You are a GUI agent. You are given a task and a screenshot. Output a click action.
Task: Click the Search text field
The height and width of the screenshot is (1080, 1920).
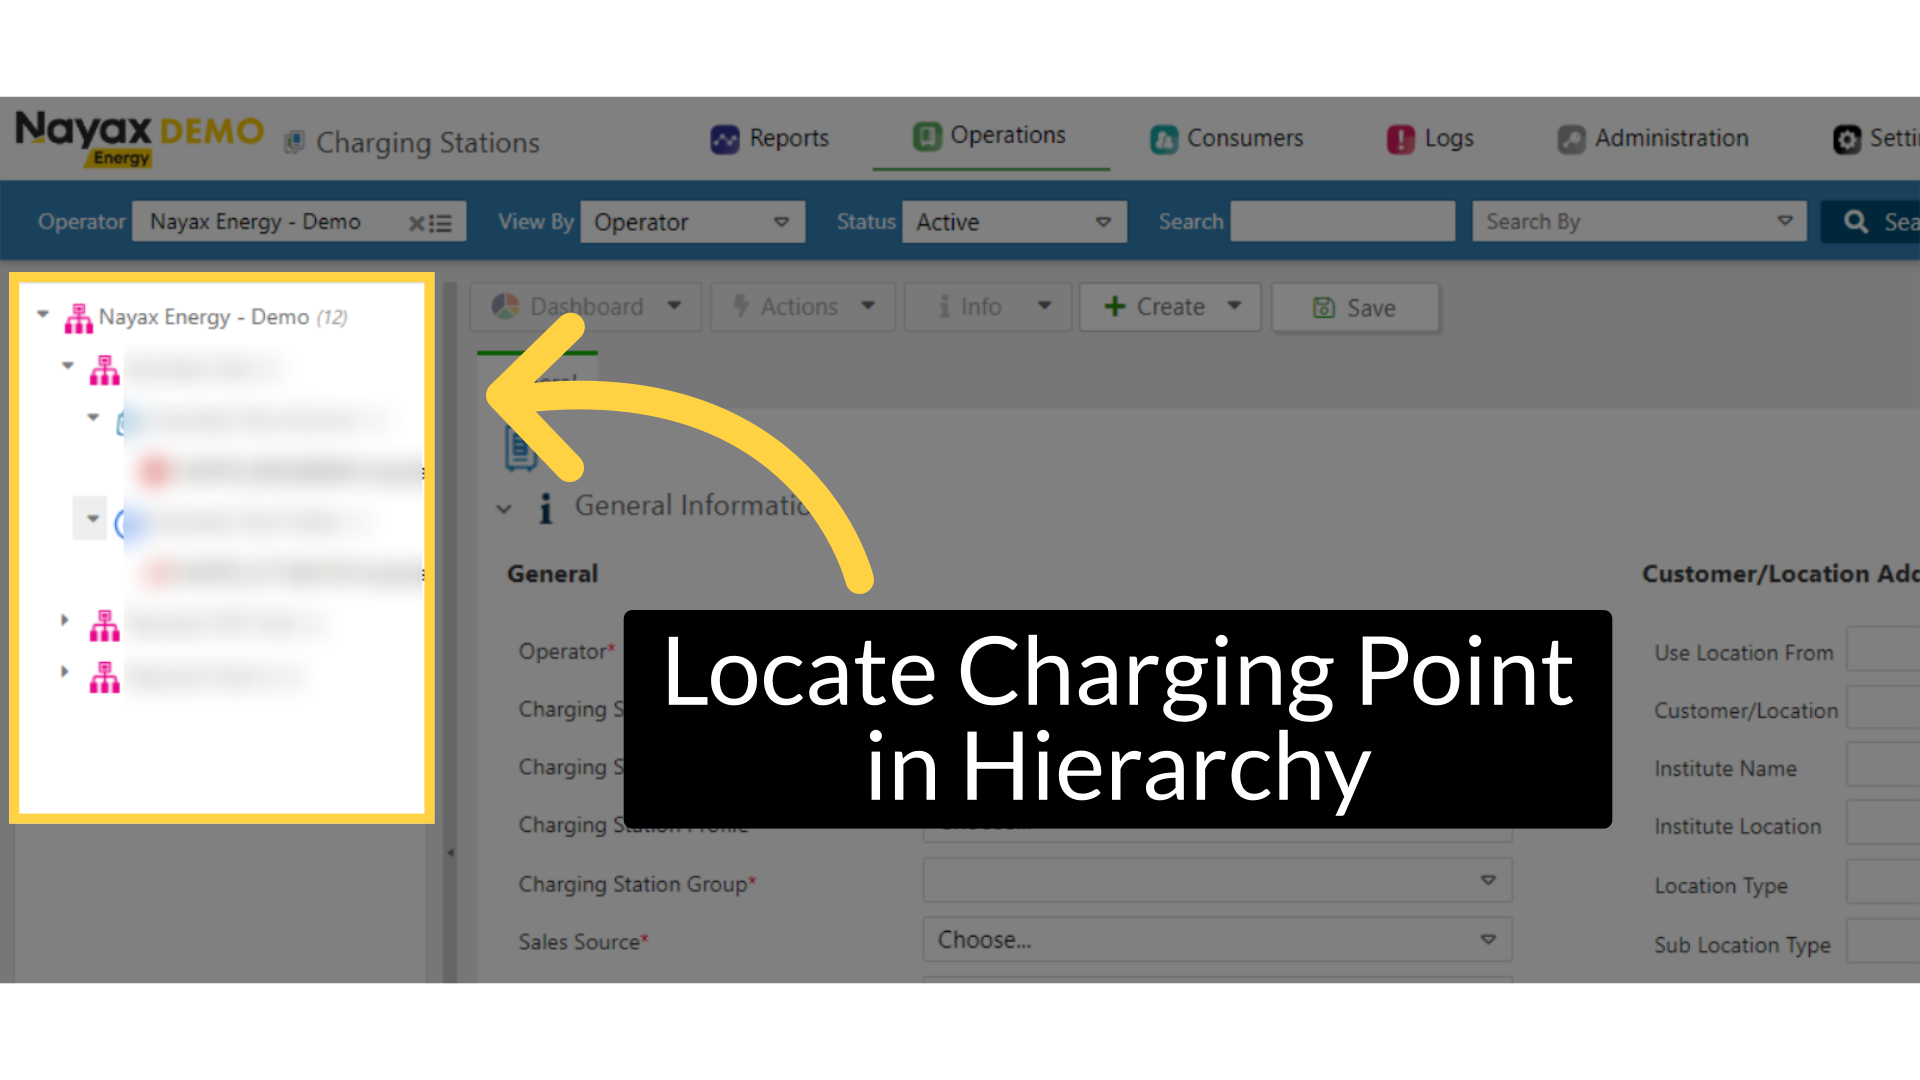coord(1343,221)
